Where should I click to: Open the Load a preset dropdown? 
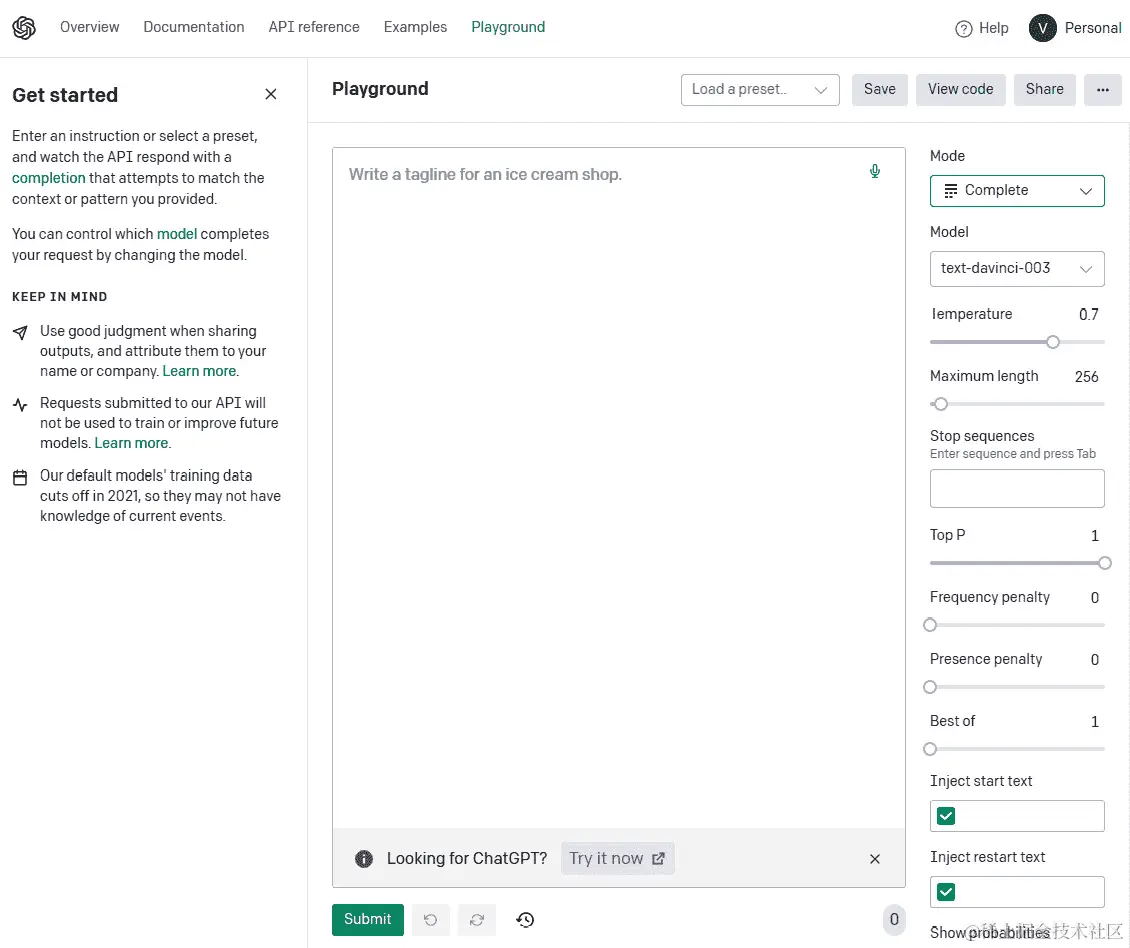point(760,89)
